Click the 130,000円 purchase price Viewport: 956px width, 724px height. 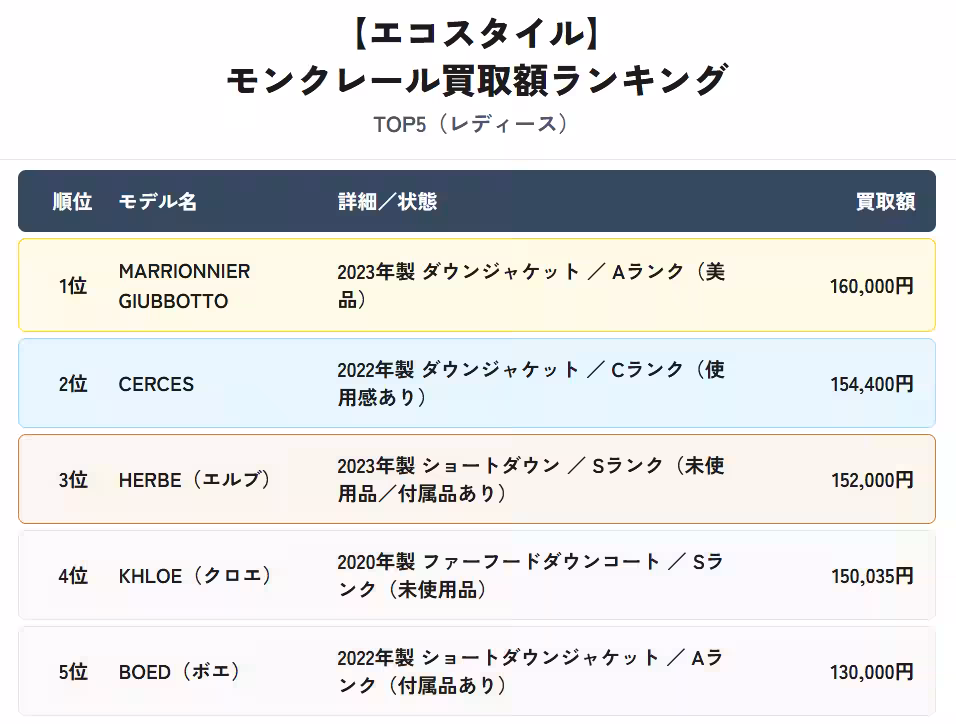(x=871, y=672)
